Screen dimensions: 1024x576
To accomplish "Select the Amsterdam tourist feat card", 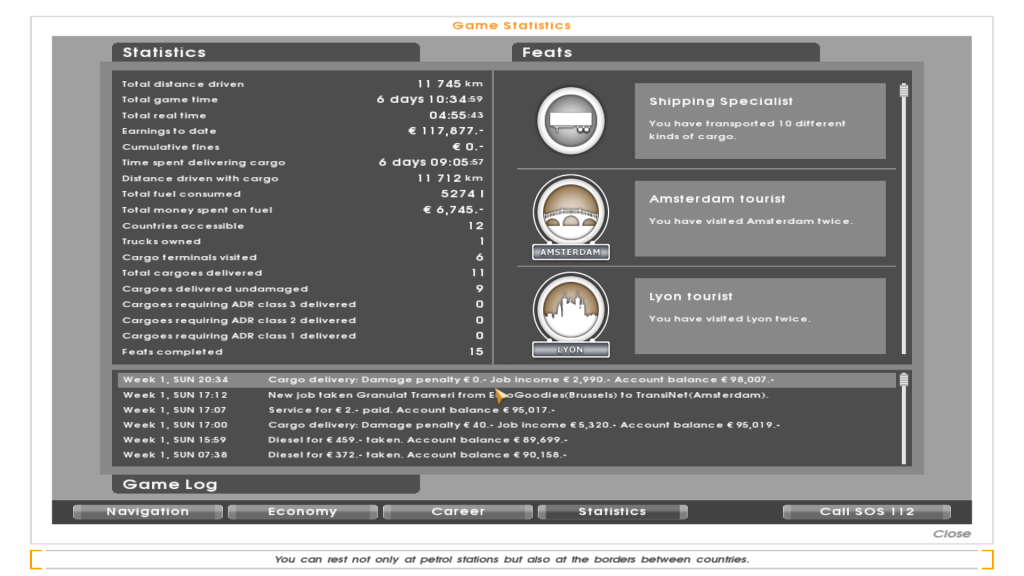I will tap(760, 219).
